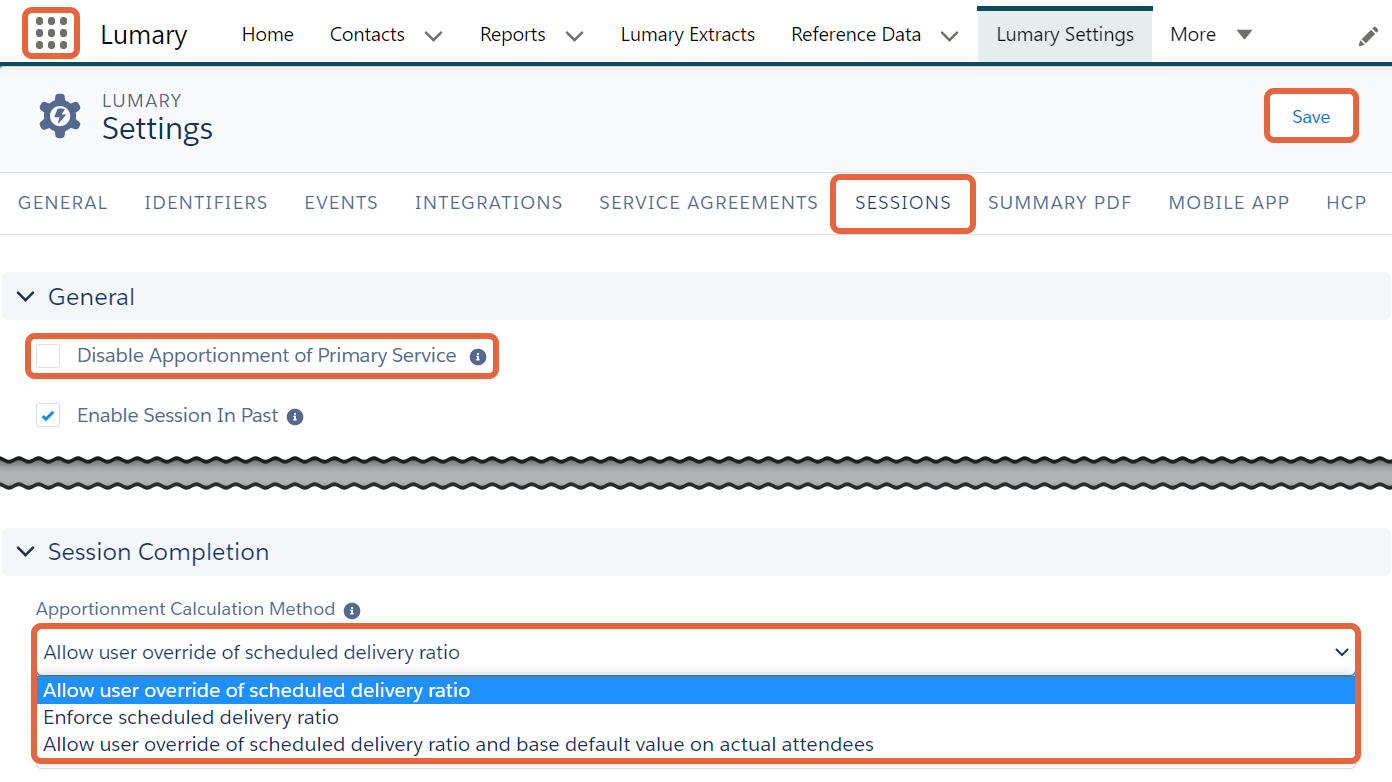Open the Apportionment Calculation Method combobox
Screen dimensions: 1392x782
pos(696,653)
